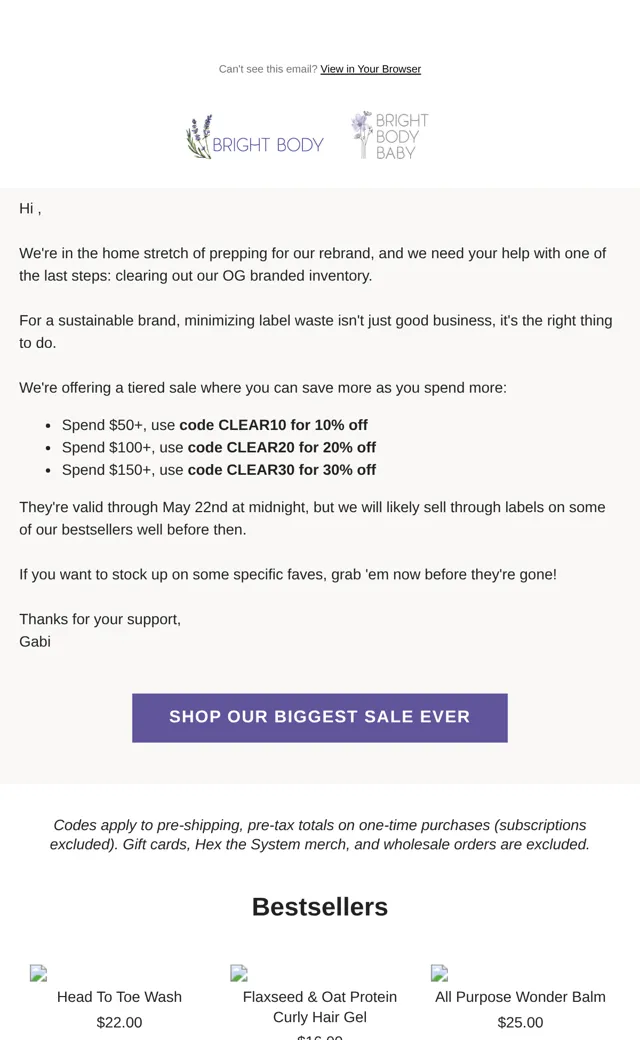Click the broken image icon above All Purpose Wonder Balm
The height and width of the screenshot is (1040, 640).
[x=439, y=973]
